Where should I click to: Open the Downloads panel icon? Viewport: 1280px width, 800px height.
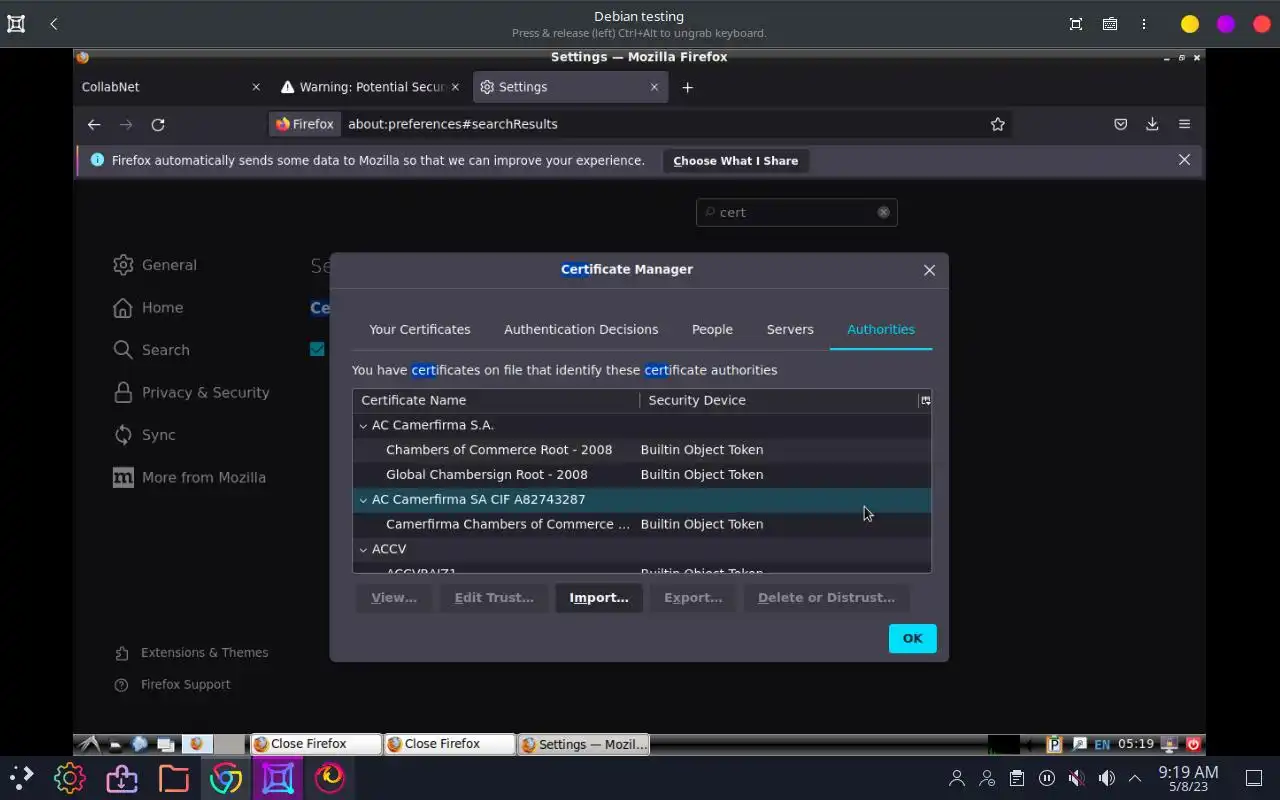[x=1152, y=124]
